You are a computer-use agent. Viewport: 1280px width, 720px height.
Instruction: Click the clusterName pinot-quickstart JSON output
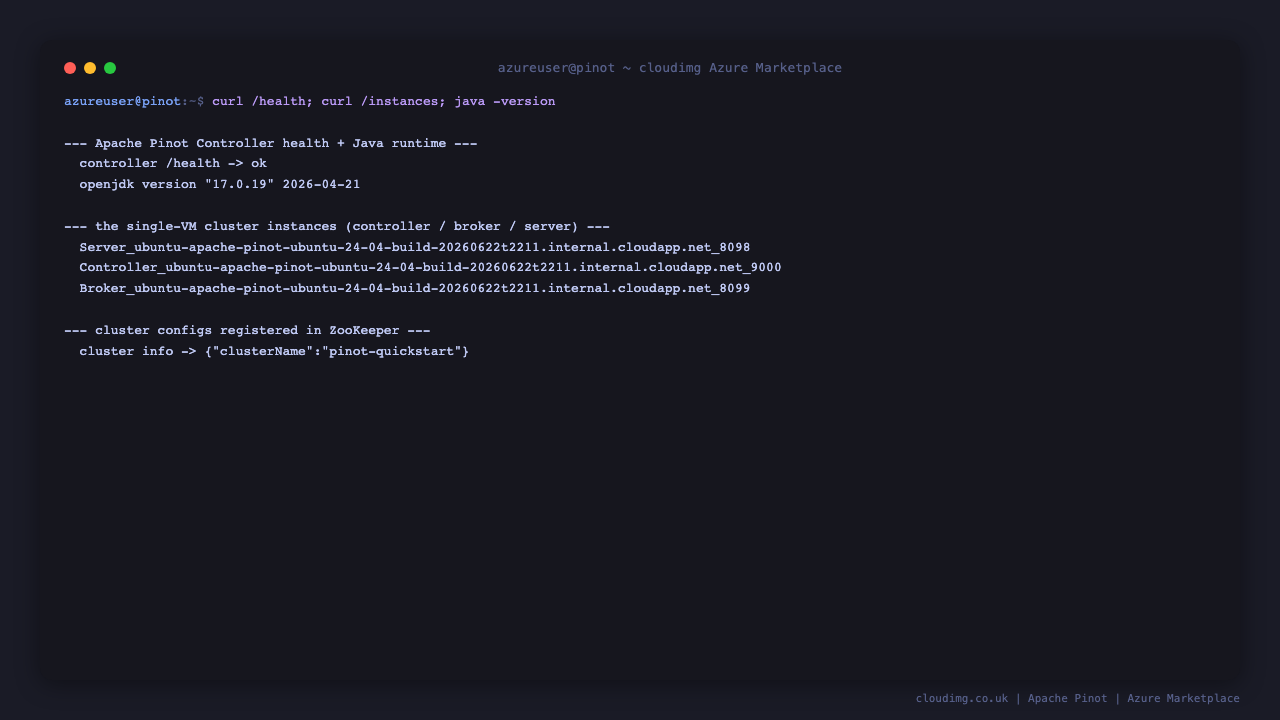pyautogui.click(x=337, y=352)
